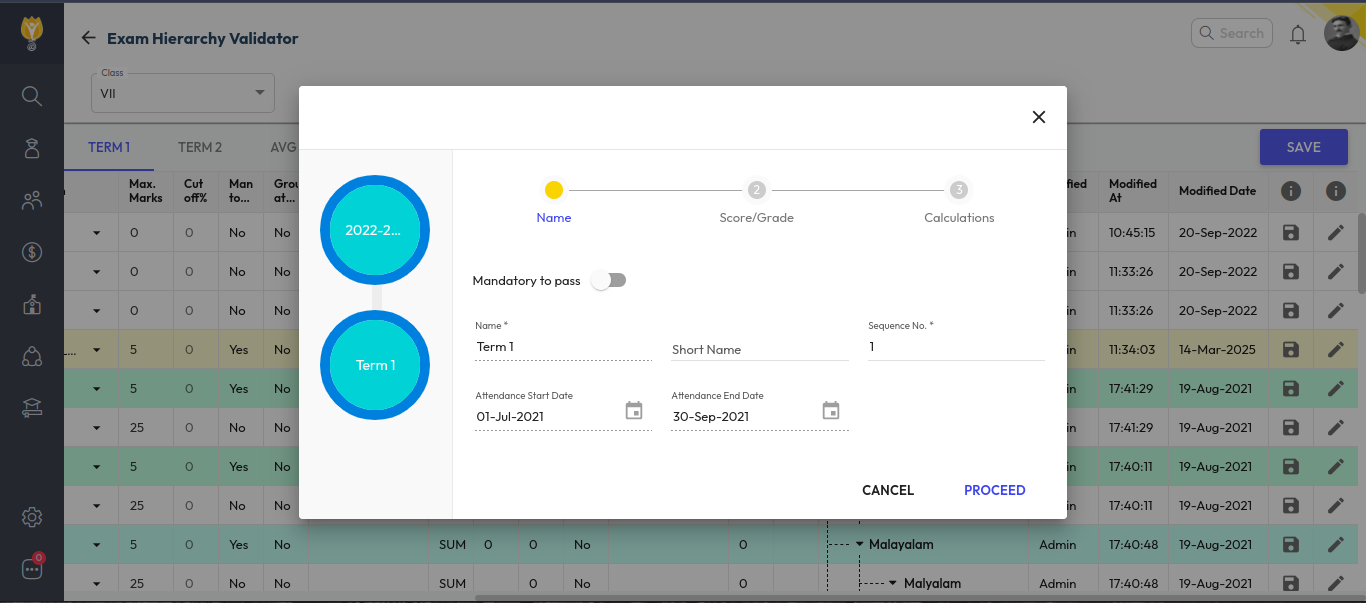Click the CANCEL button in dialog
Image resolution: width=1366 pixels, height=603 pixels.
888,490
